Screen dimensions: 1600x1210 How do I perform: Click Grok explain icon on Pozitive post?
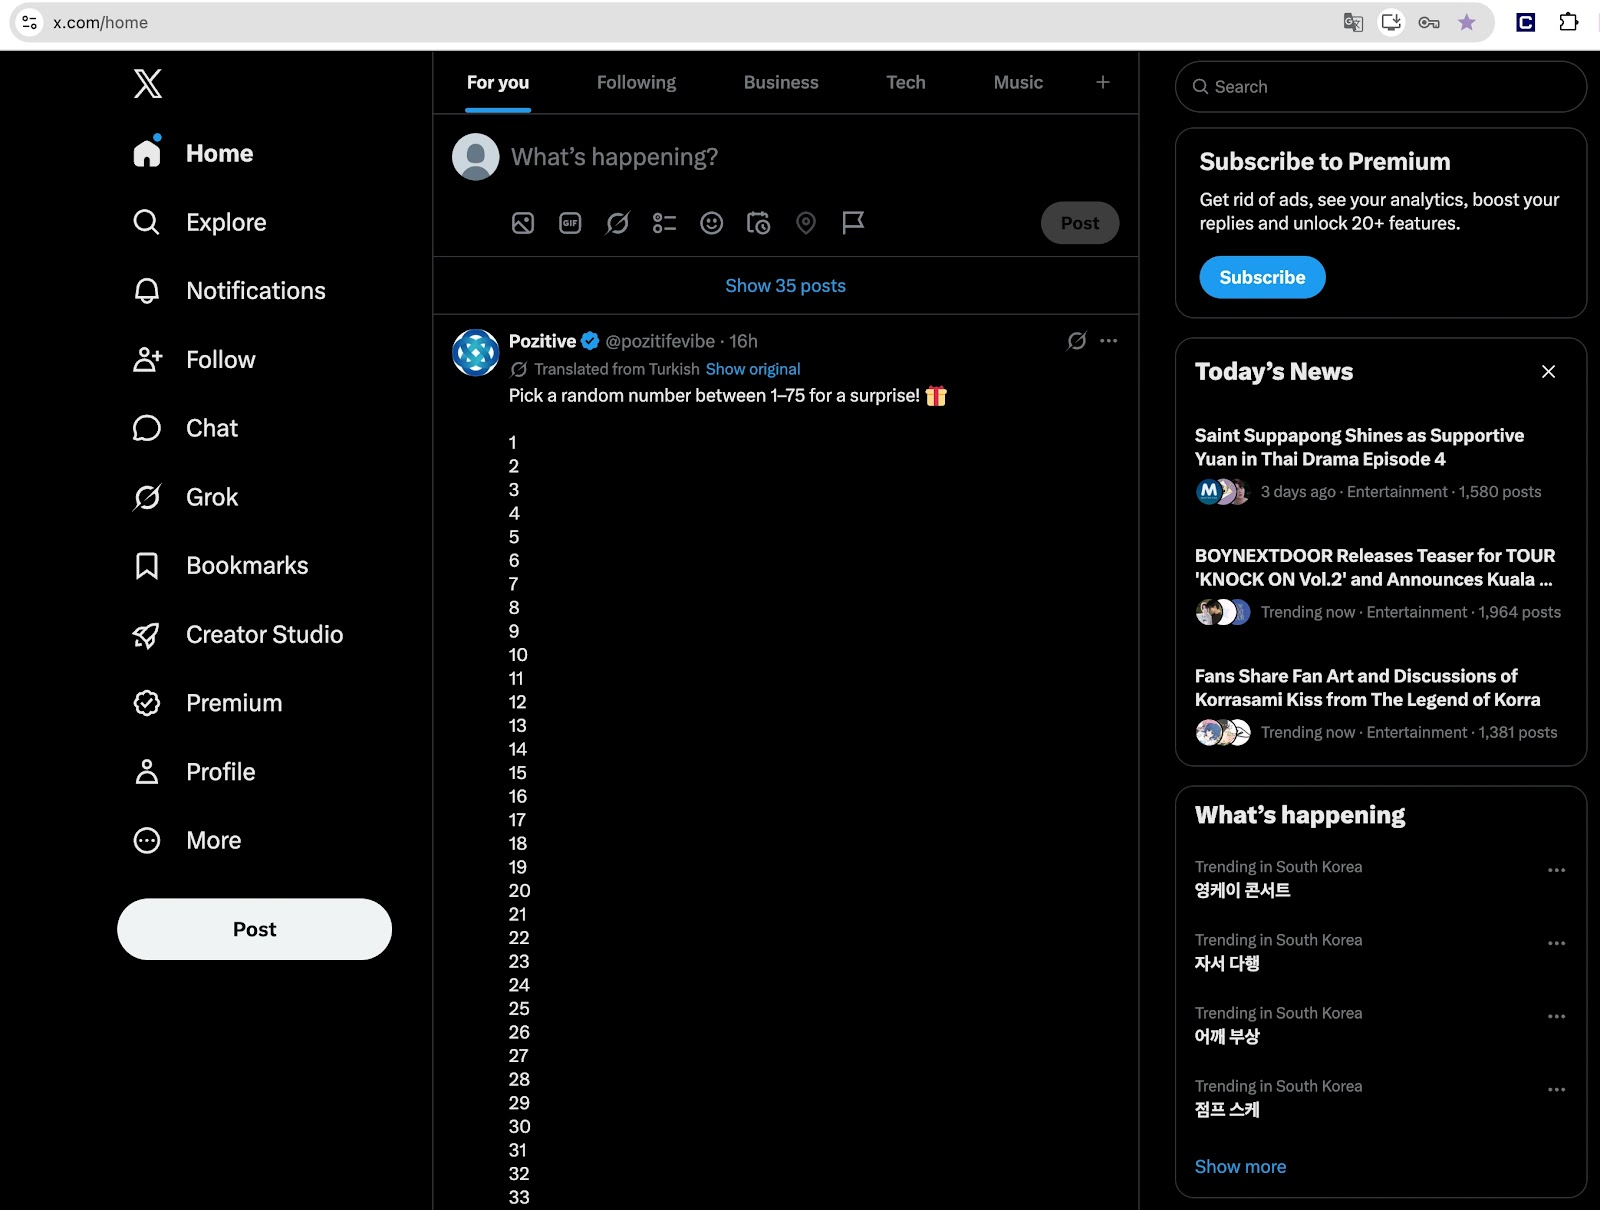click(1076, 341)
